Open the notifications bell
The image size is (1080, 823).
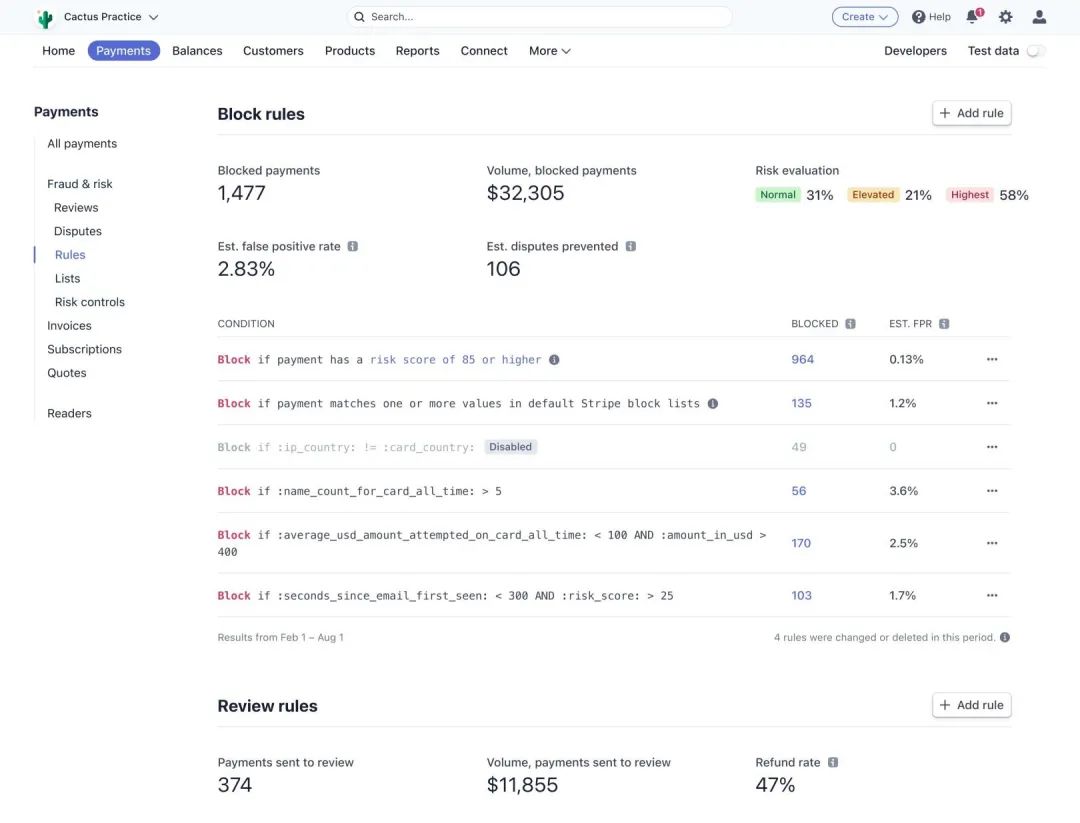point(971,16)
